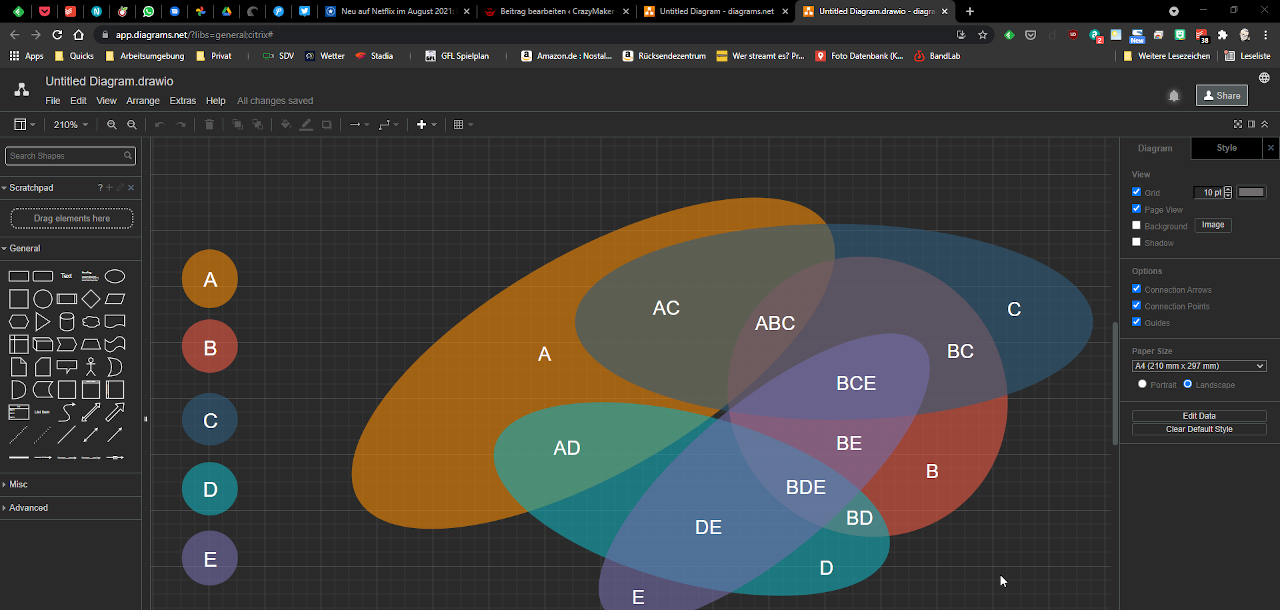
Task: Open the Connection arrow style dropdown
Action: pyautogui.click(x=359, y=125)
